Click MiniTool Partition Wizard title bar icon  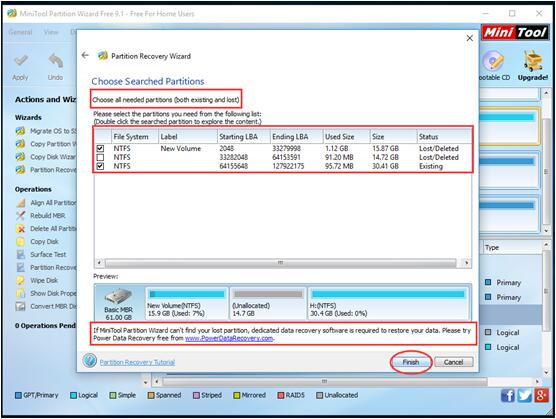click(12, 13)
